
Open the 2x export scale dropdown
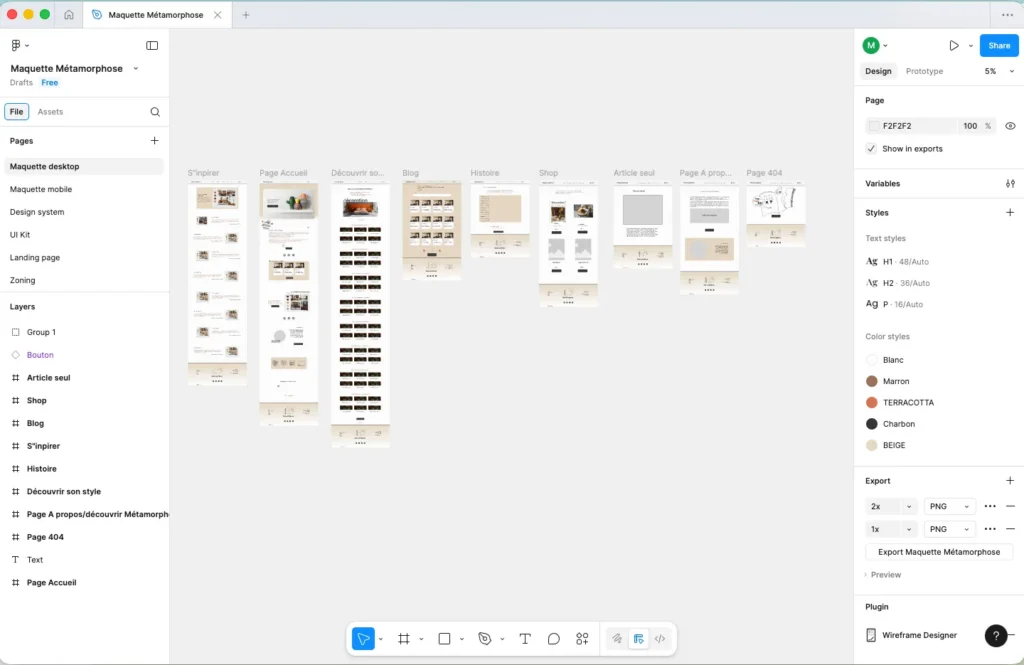click(889, 506)
